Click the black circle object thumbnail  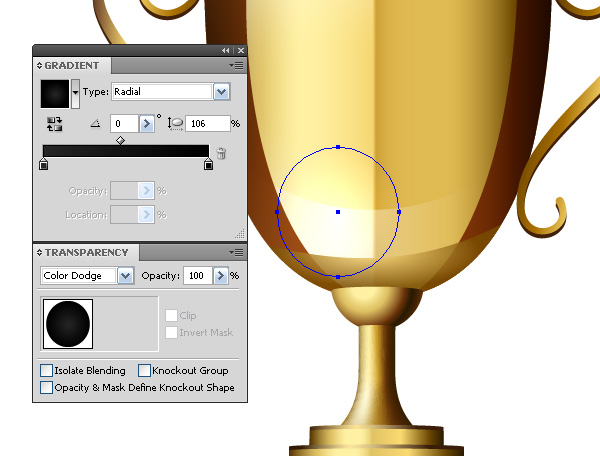point(68,324)
